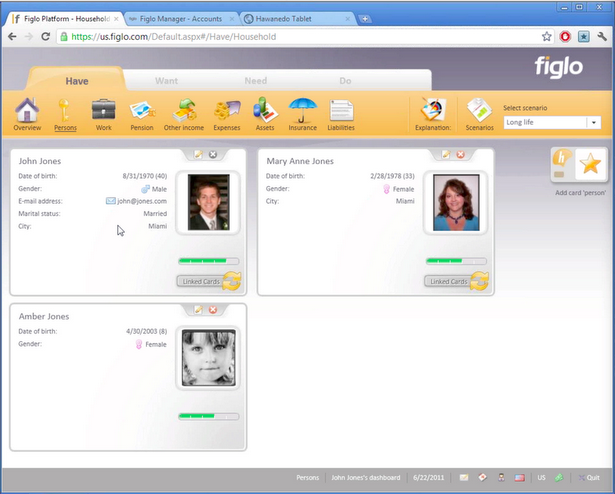Viewport: 615px width, 494px height.
Task: Switch to the Have tab
Action: 77,81
